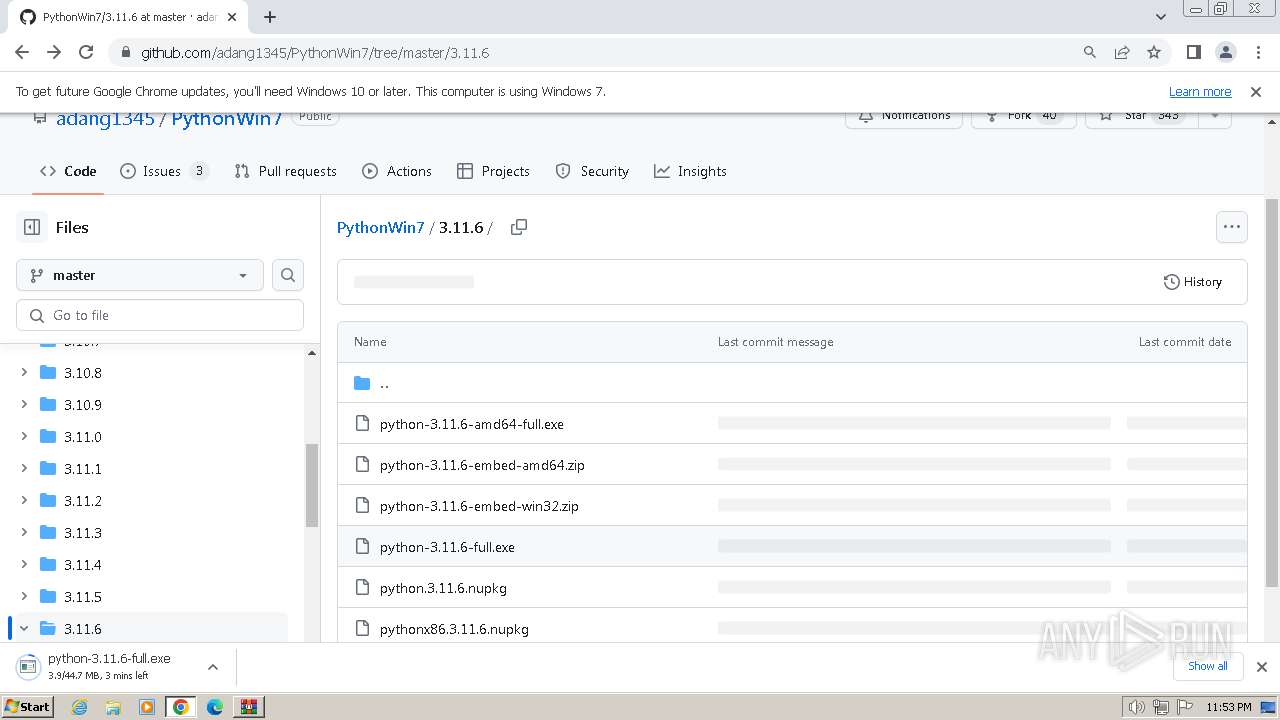1280x720 pixels.
Task: Expand the 3.11.4 folder chevron
Action: tap(24, 565)
